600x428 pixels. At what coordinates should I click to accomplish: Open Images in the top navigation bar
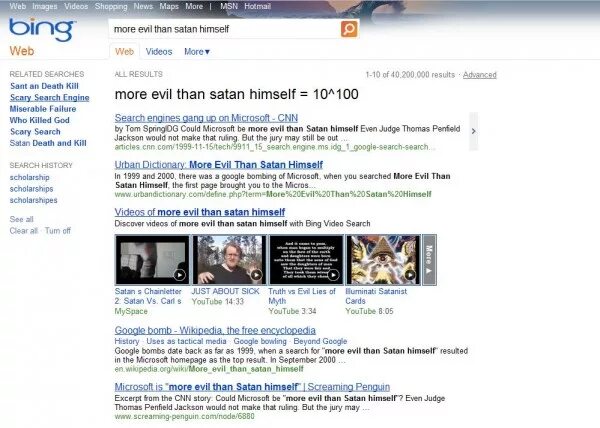44,6
